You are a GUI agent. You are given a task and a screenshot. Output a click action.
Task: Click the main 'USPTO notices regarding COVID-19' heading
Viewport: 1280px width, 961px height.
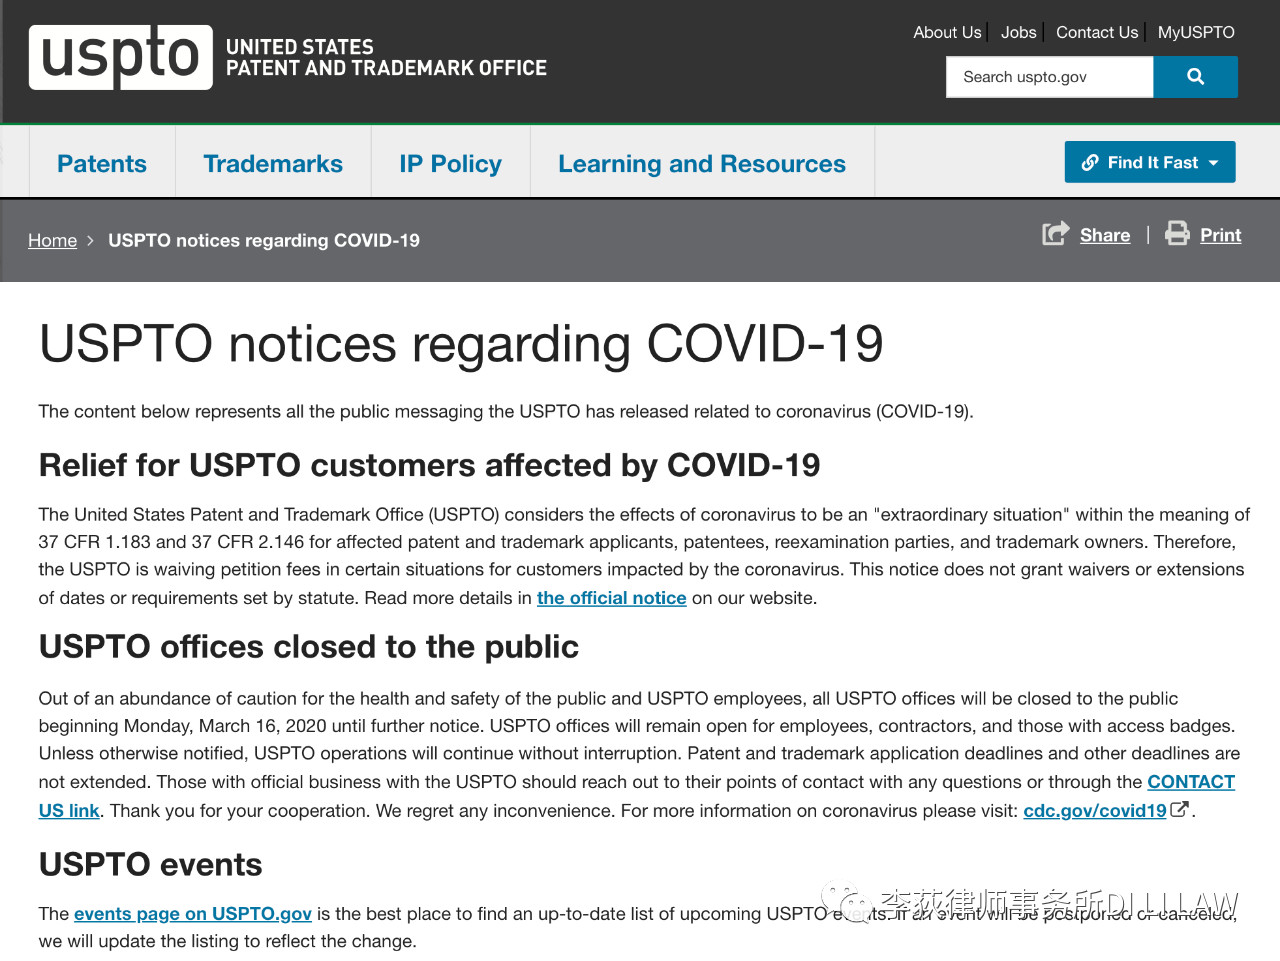461,344
